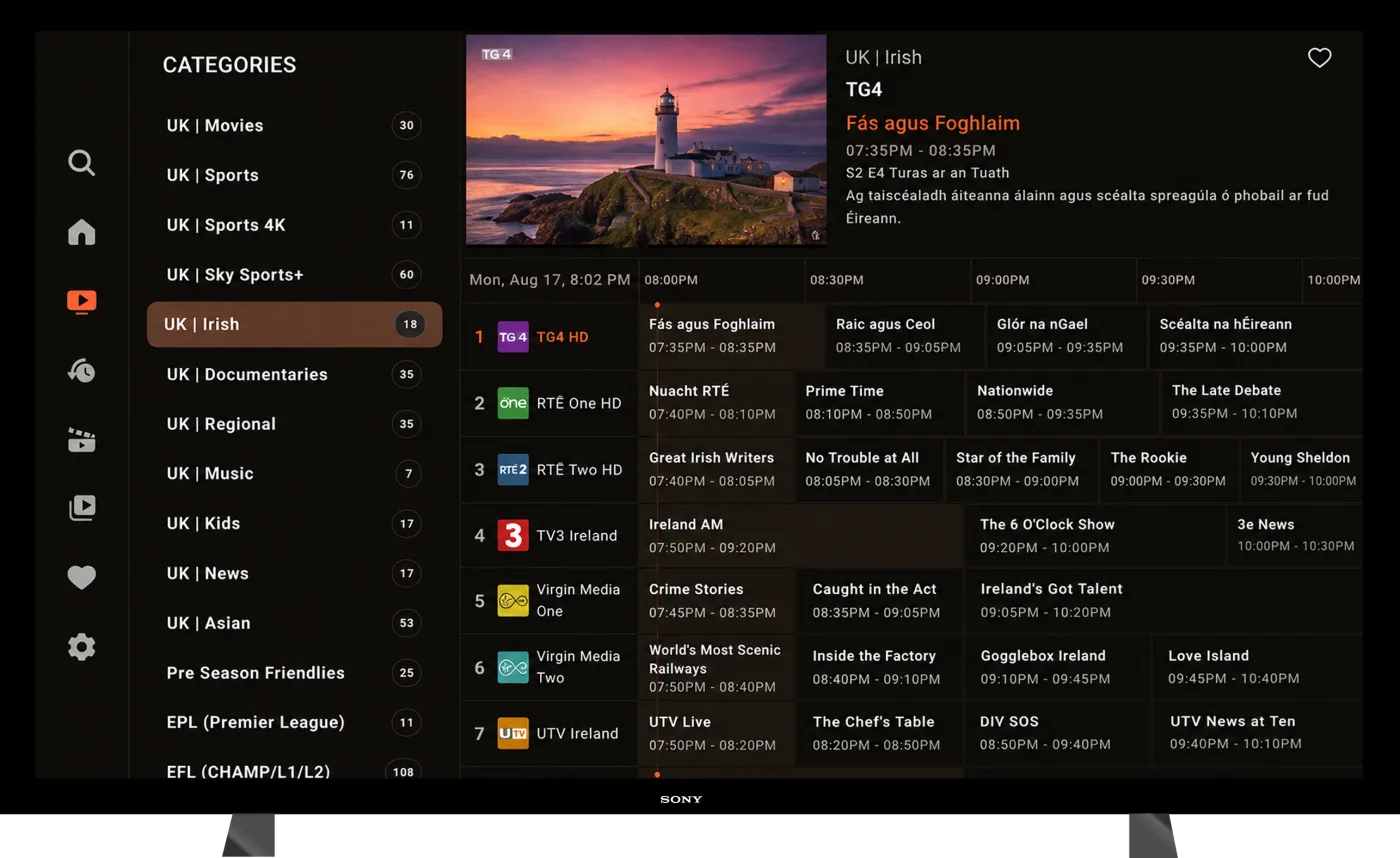
Task: Click the UK | Music category
Action: [294, 474]
